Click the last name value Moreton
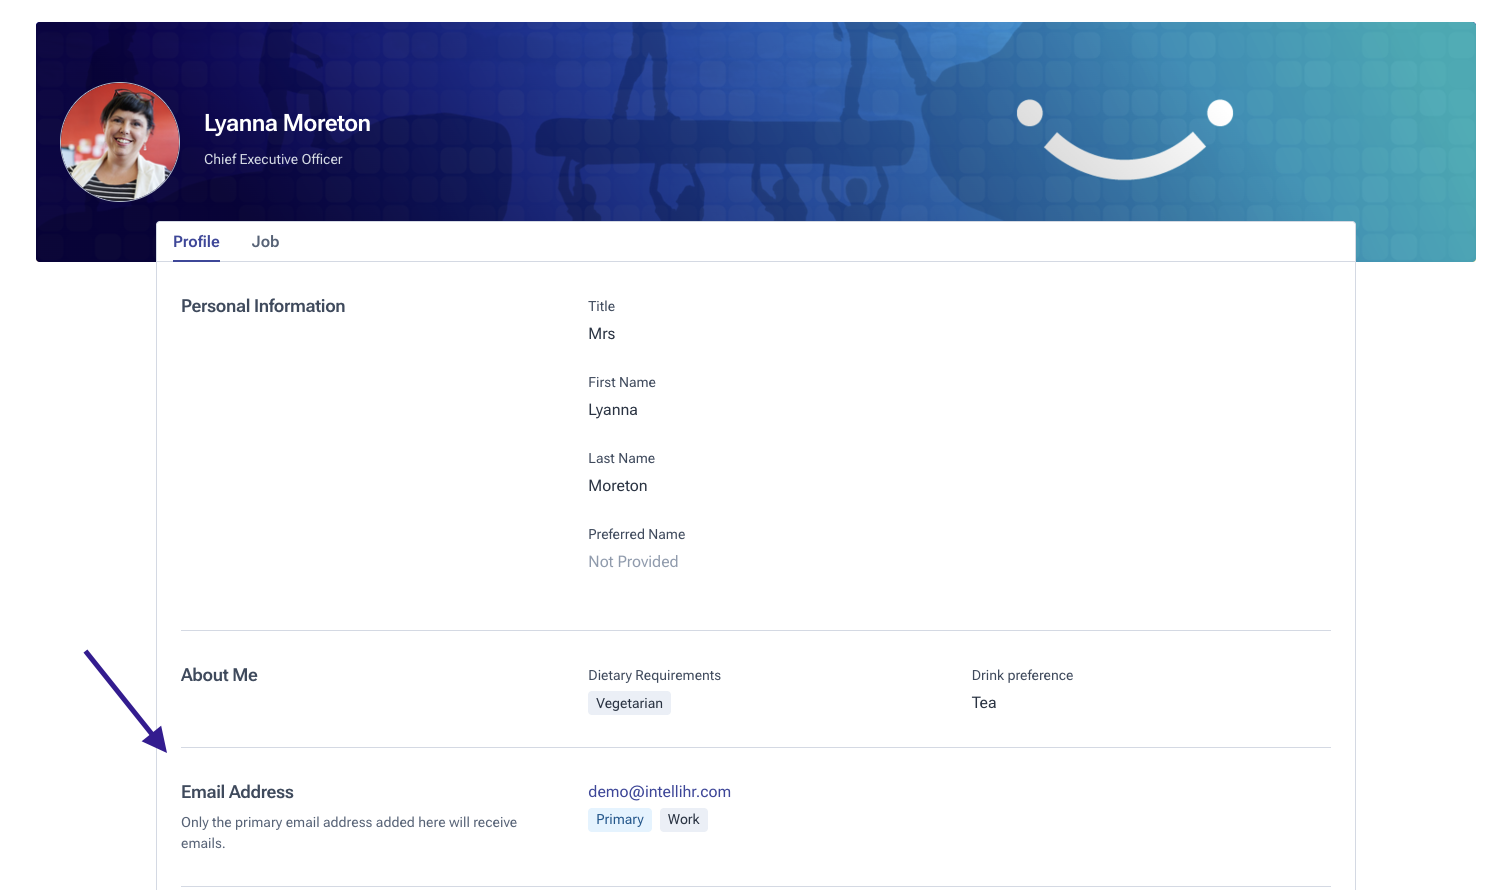1510x890 pixels. 617,486
